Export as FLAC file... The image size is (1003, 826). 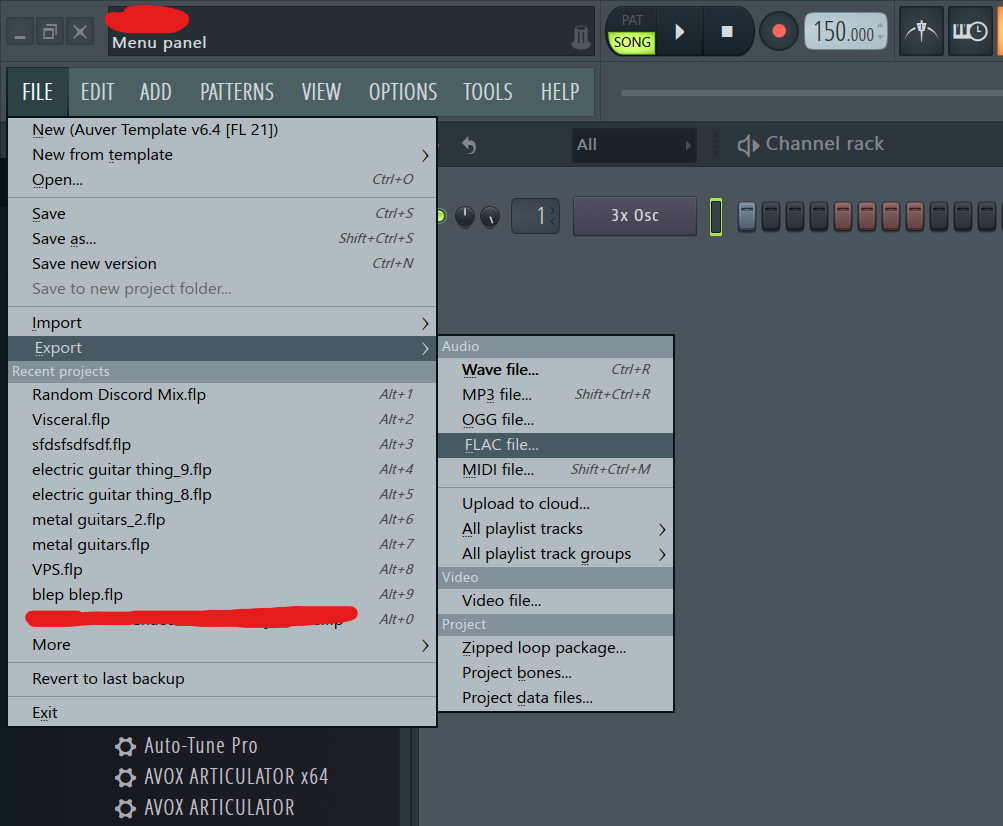pos(555,445)
